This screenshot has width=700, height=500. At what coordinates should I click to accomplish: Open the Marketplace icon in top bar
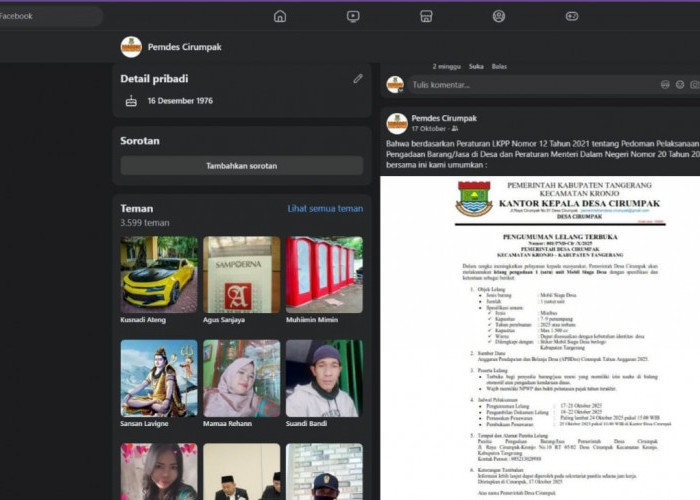(426, 16)
